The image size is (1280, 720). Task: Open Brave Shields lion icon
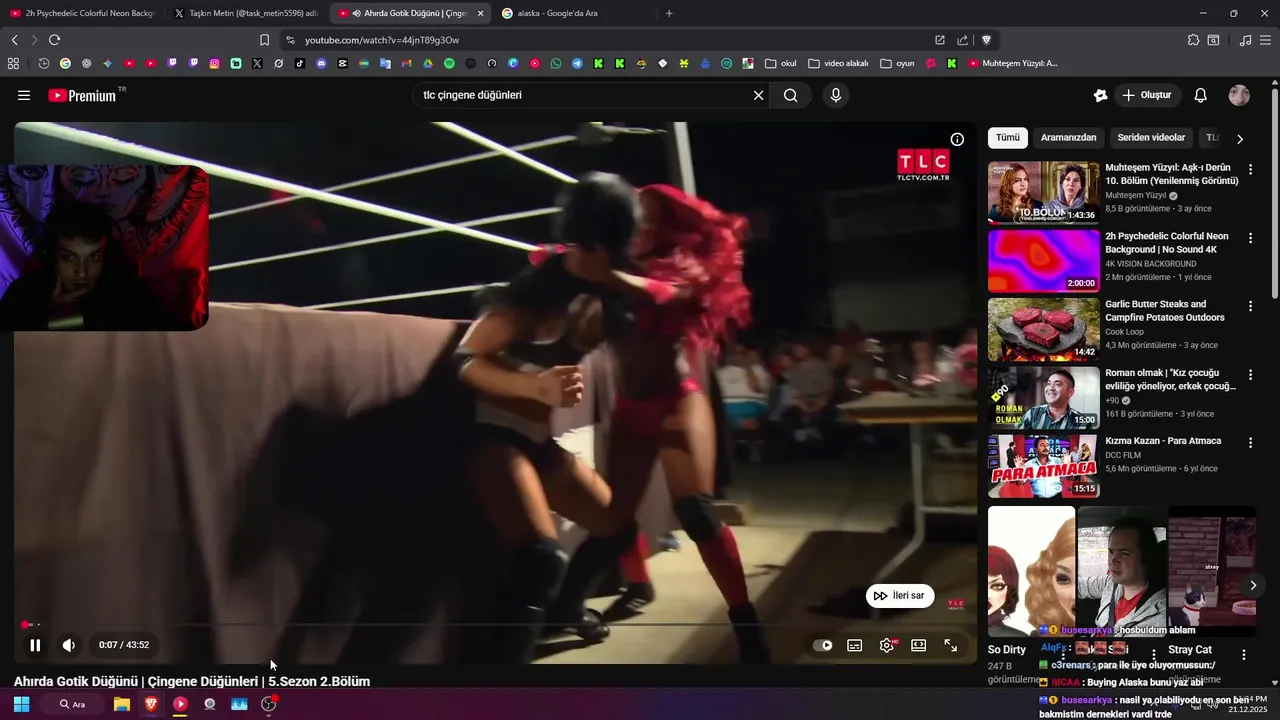pos(986,40)
